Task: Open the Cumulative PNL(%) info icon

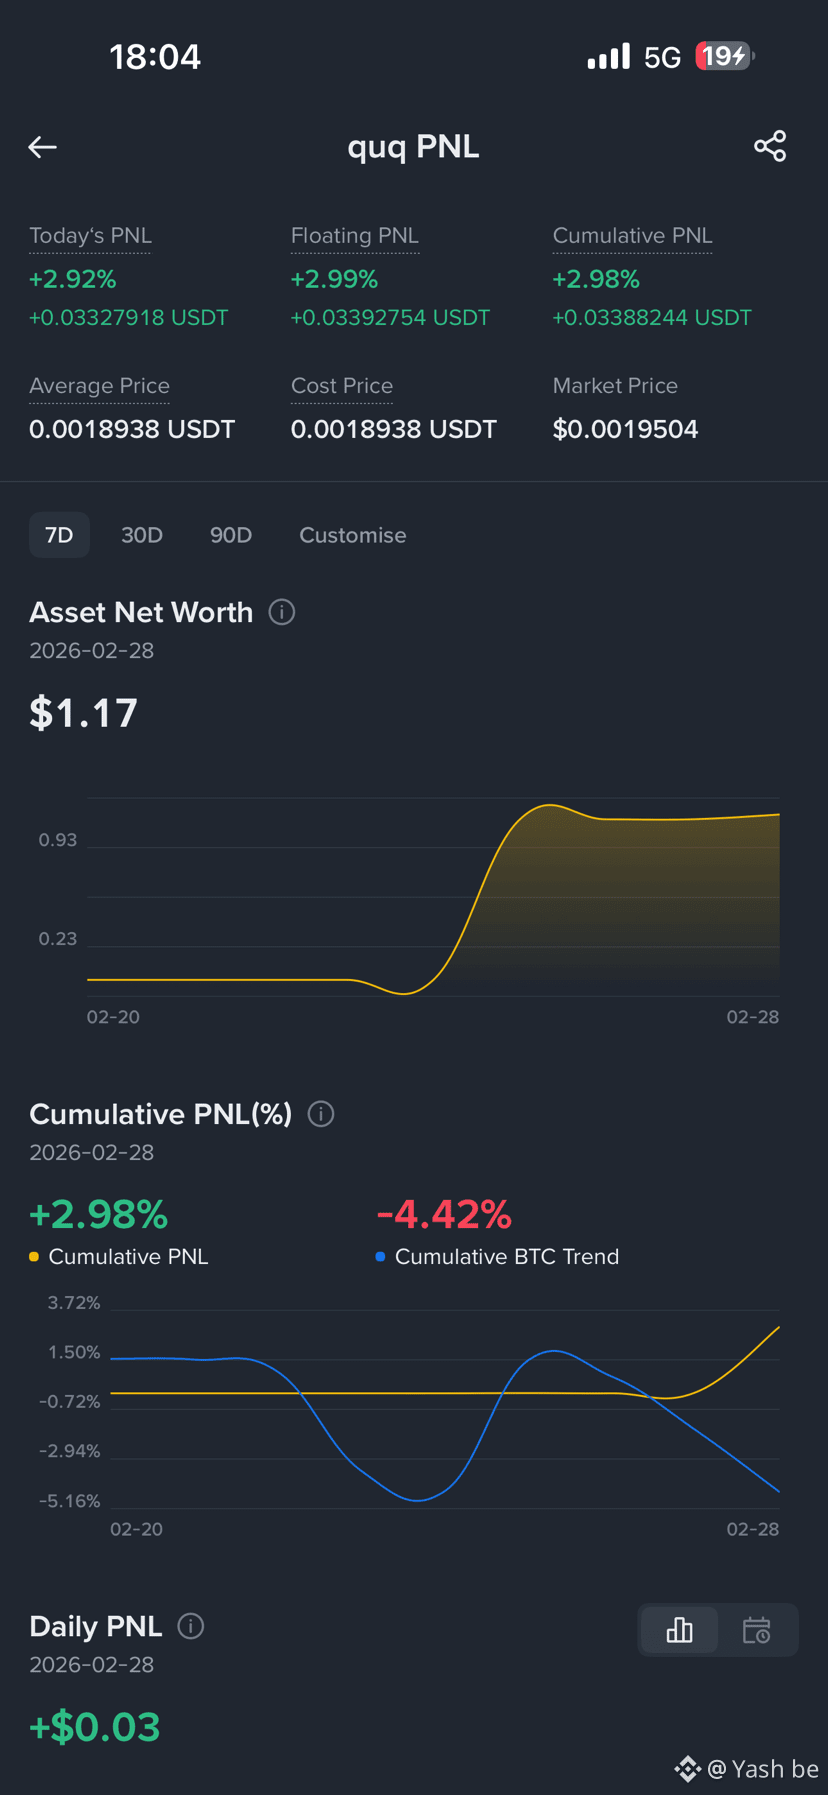Action: click(x=321, y=1114)
